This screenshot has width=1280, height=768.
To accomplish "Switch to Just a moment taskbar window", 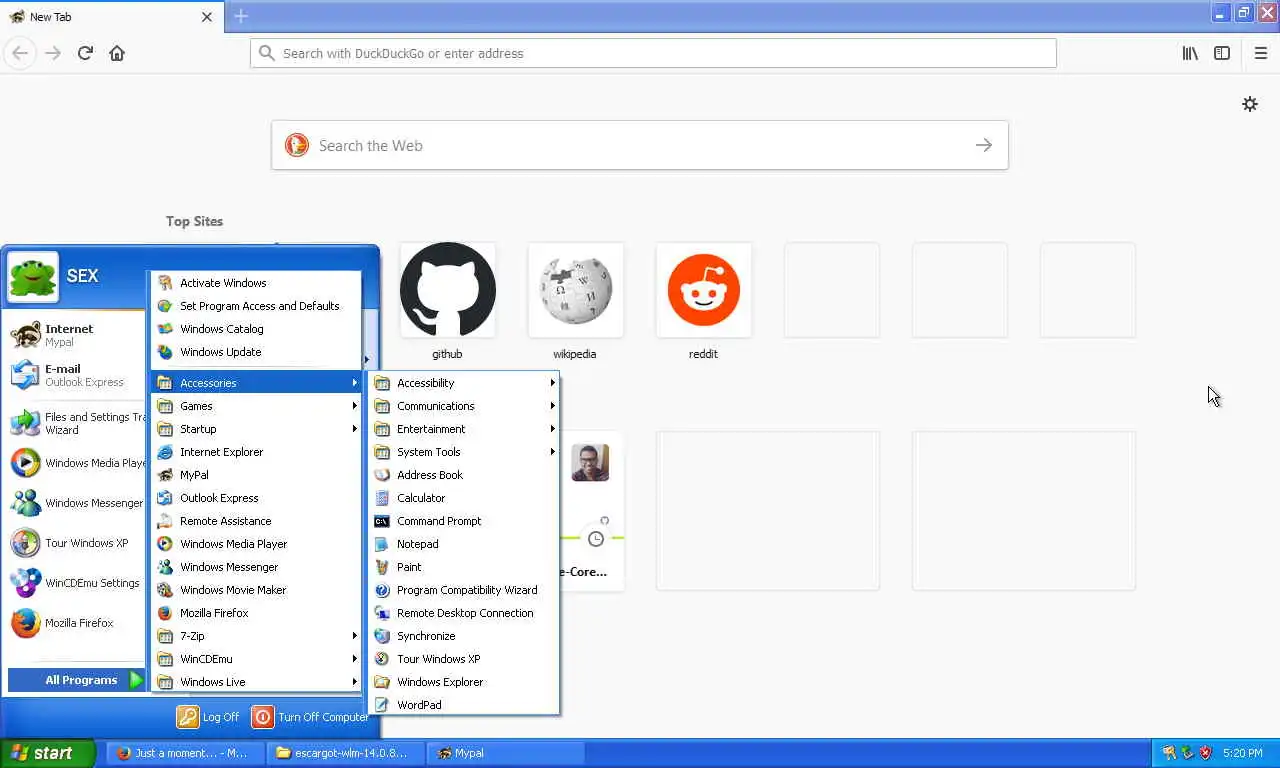I will (186, 753).
